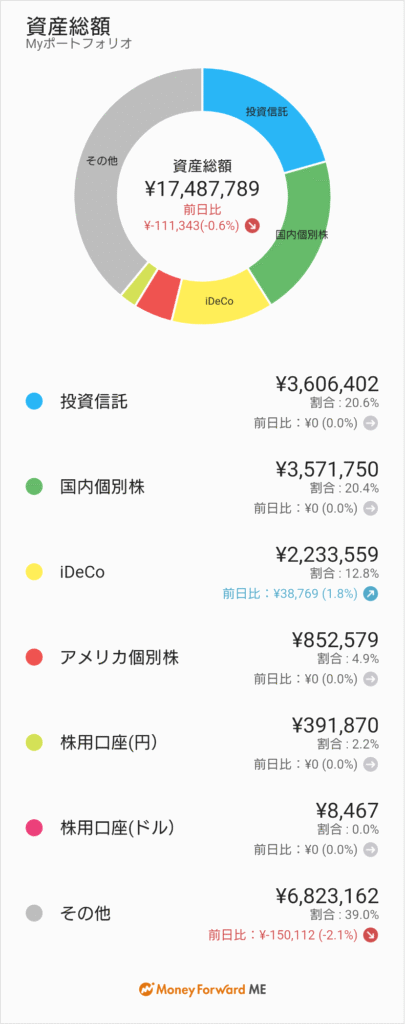The image size is (405, 1024).
Task: Open the アメリカ個別株 category label
Action: point(119,658)
